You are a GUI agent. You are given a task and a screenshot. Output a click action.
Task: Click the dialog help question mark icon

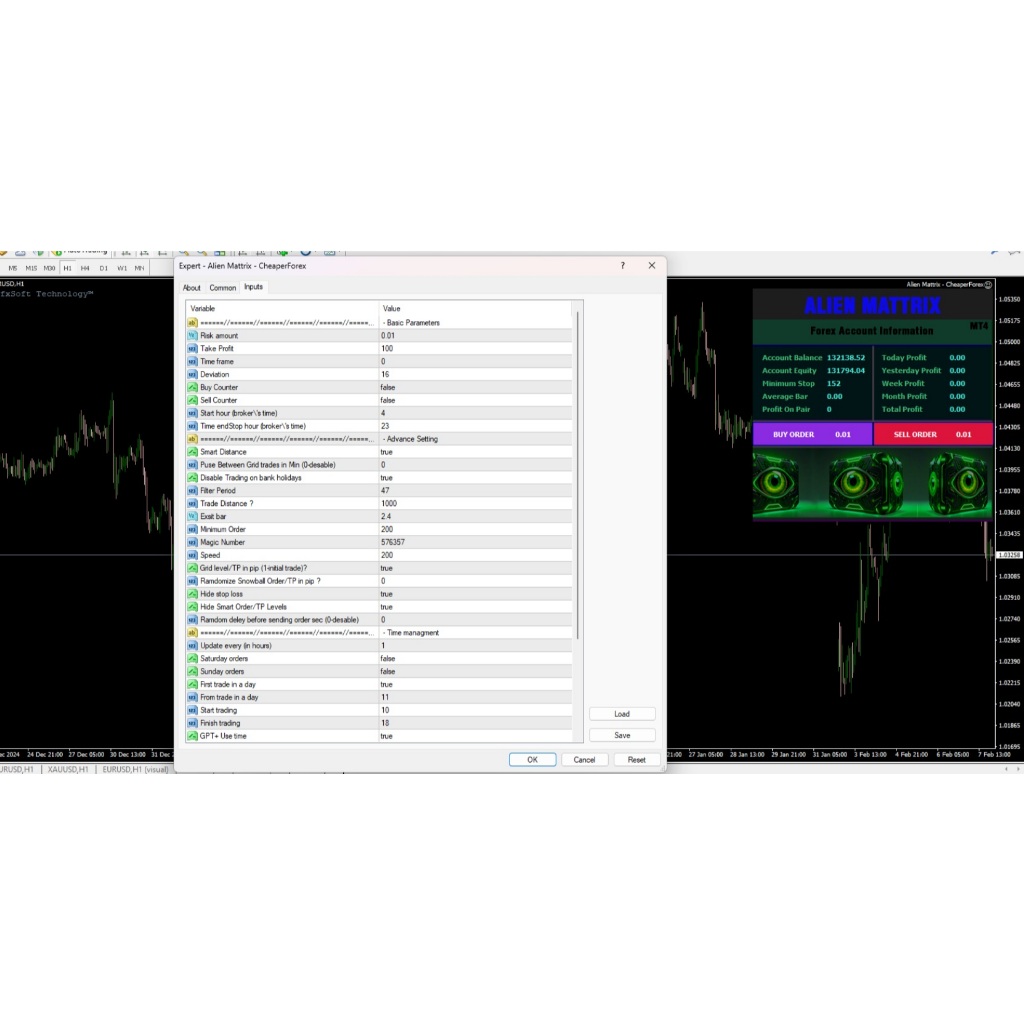(x=622, y=266)
